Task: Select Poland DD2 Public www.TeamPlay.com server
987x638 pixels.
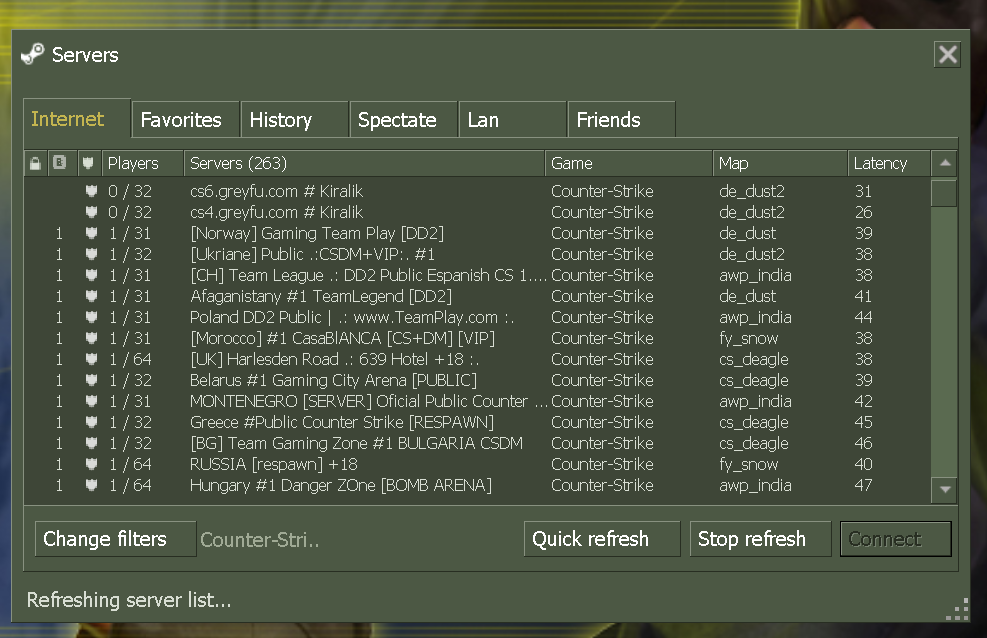Action: pos(477,317)
